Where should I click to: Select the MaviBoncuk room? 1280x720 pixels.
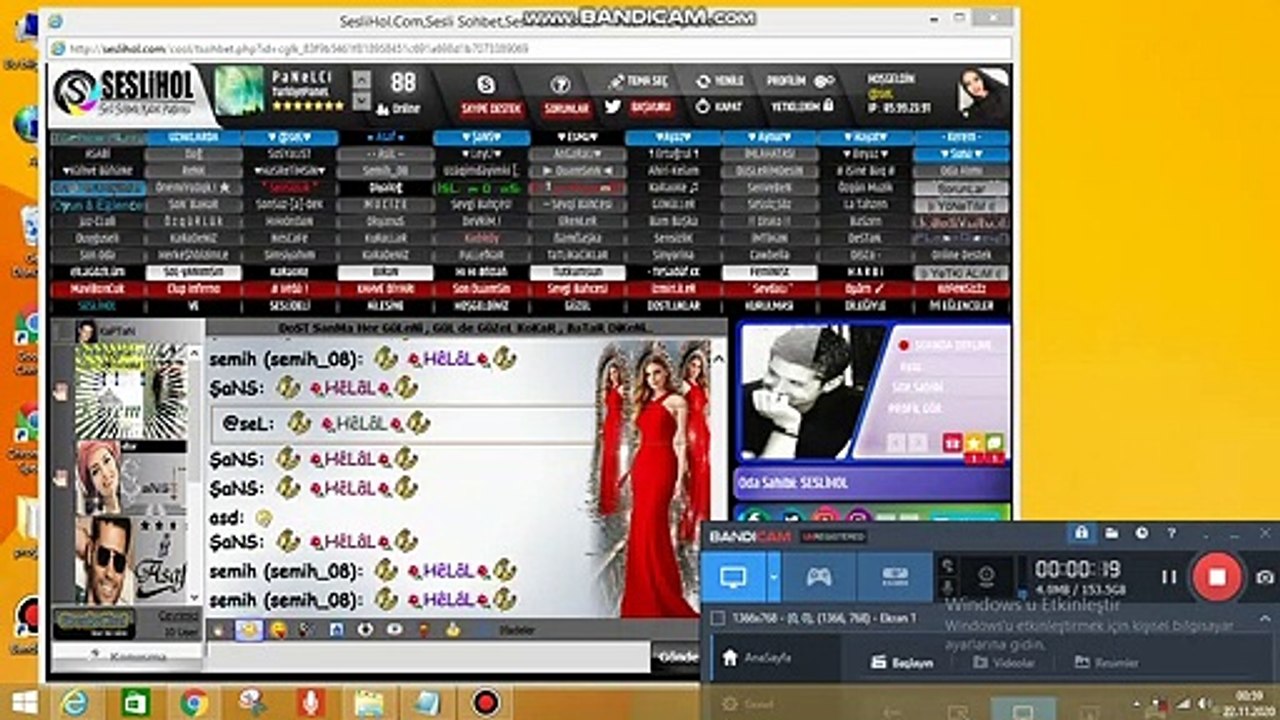tap(98, 289)
